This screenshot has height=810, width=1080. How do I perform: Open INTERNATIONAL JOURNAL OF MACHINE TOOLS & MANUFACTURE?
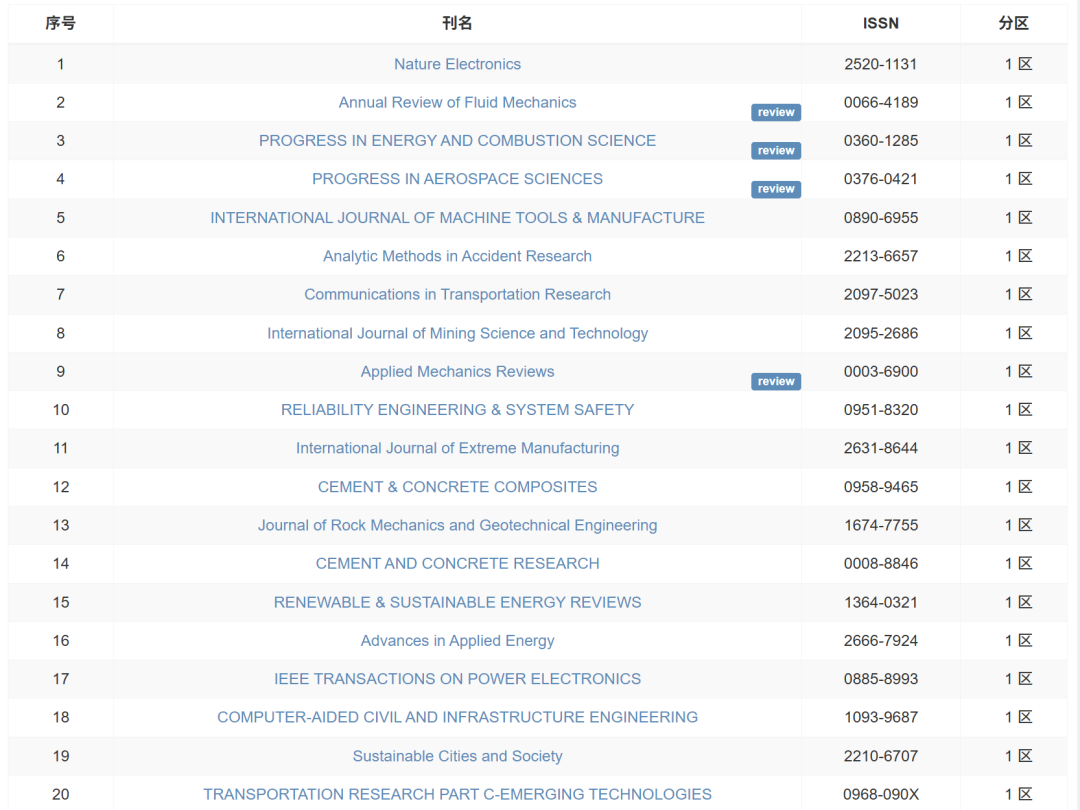tap(457, 218)
